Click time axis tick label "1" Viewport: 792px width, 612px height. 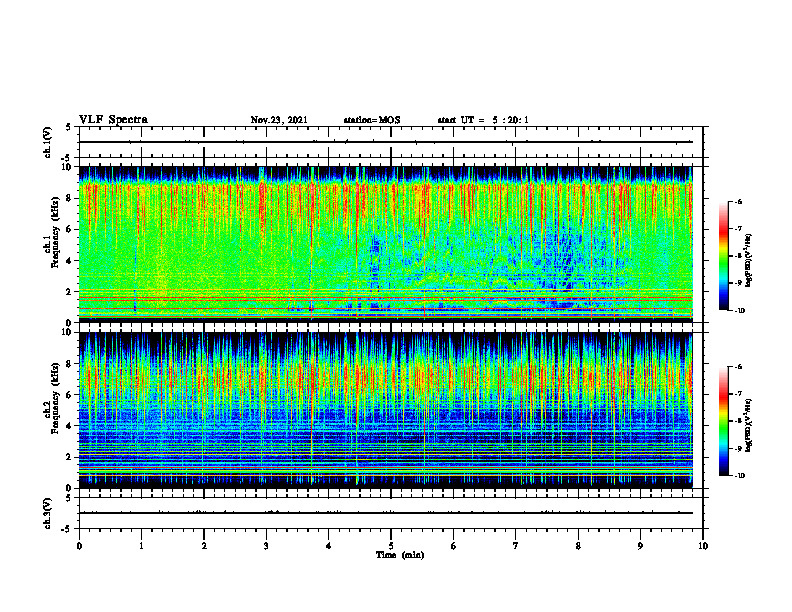141,546
